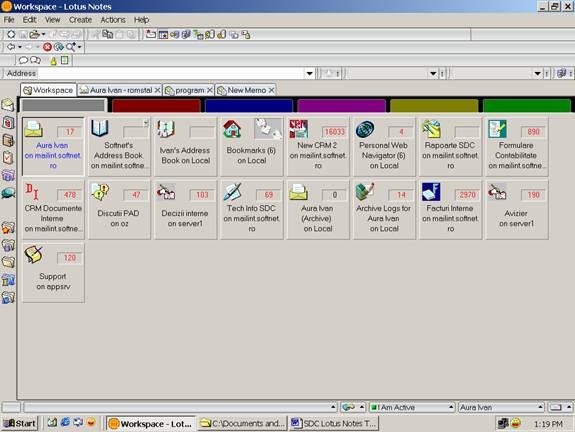Expand the Softnet's Address Book tile arrow
This screenshot has width=575, height=432.
click(x=146, y=123)
